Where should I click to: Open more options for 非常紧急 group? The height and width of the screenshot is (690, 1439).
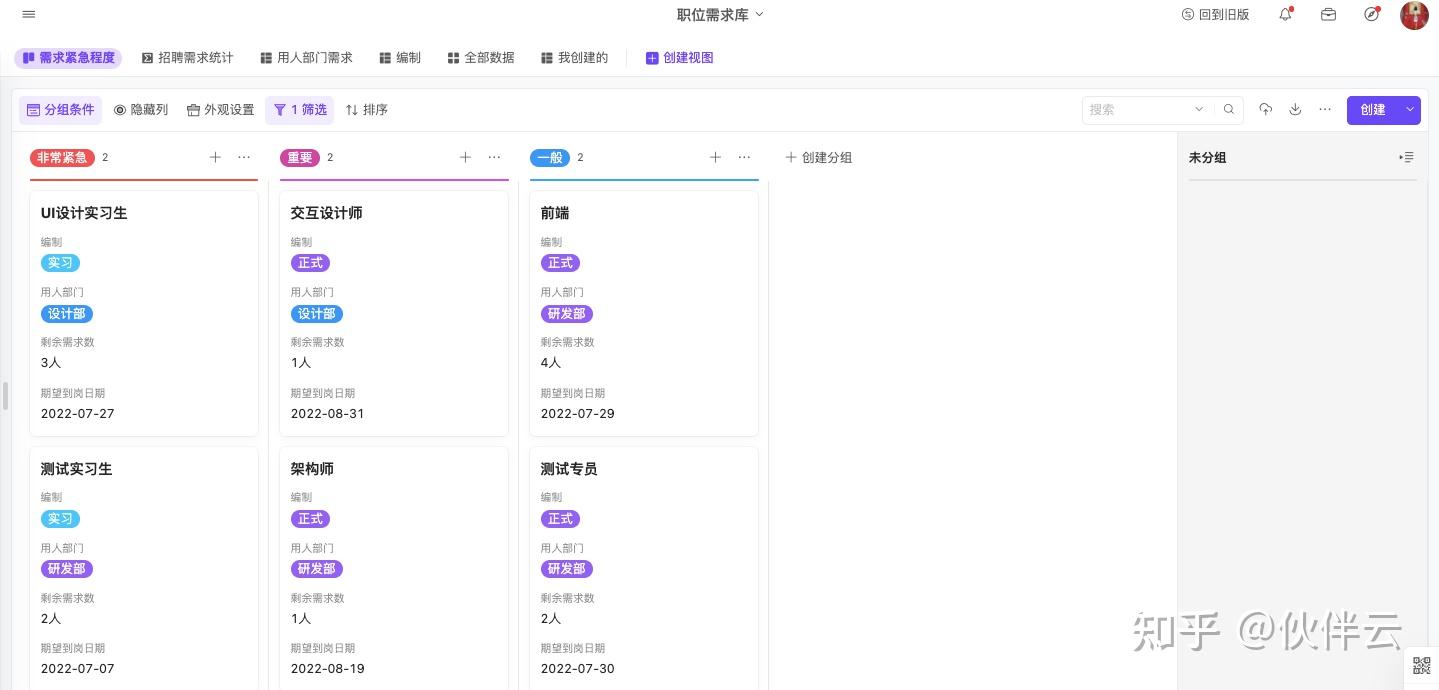point(244,157)
